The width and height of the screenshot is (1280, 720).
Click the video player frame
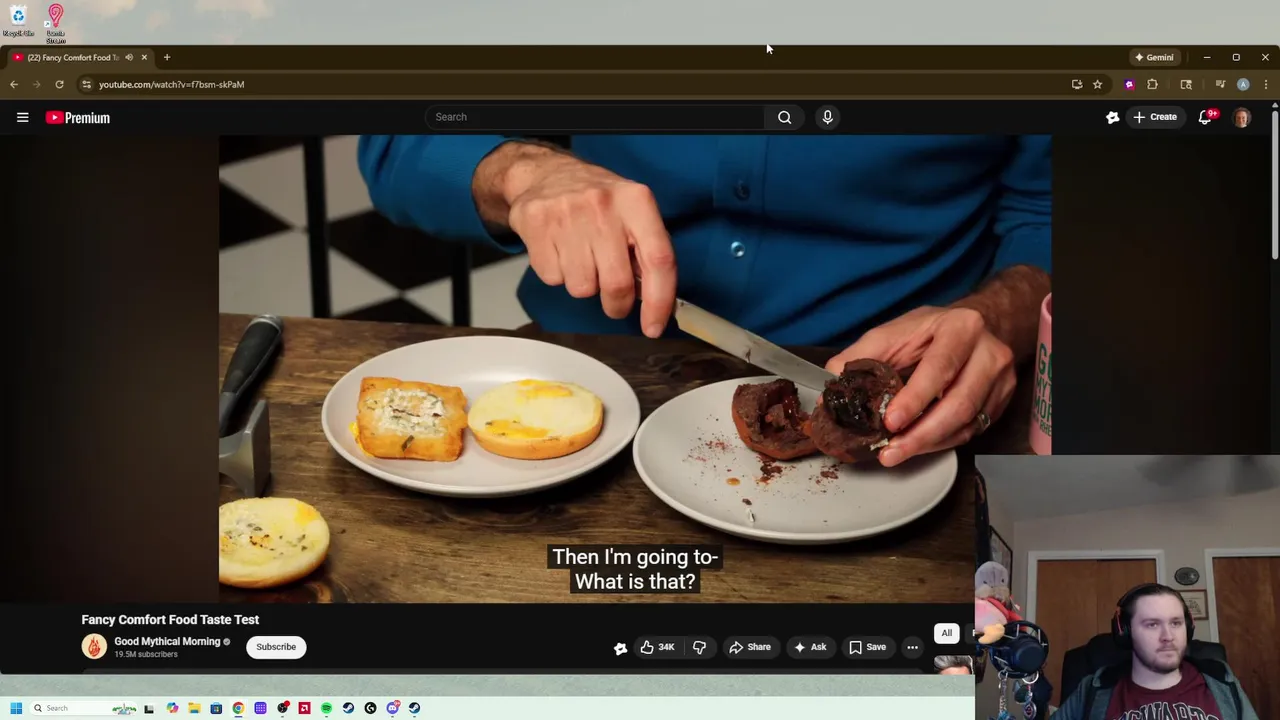click(x=635, y=369)
